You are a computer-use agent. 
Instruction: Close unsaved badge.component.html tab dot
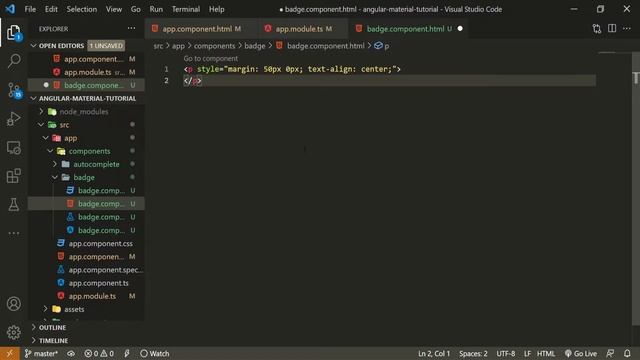tap(460, 29)
